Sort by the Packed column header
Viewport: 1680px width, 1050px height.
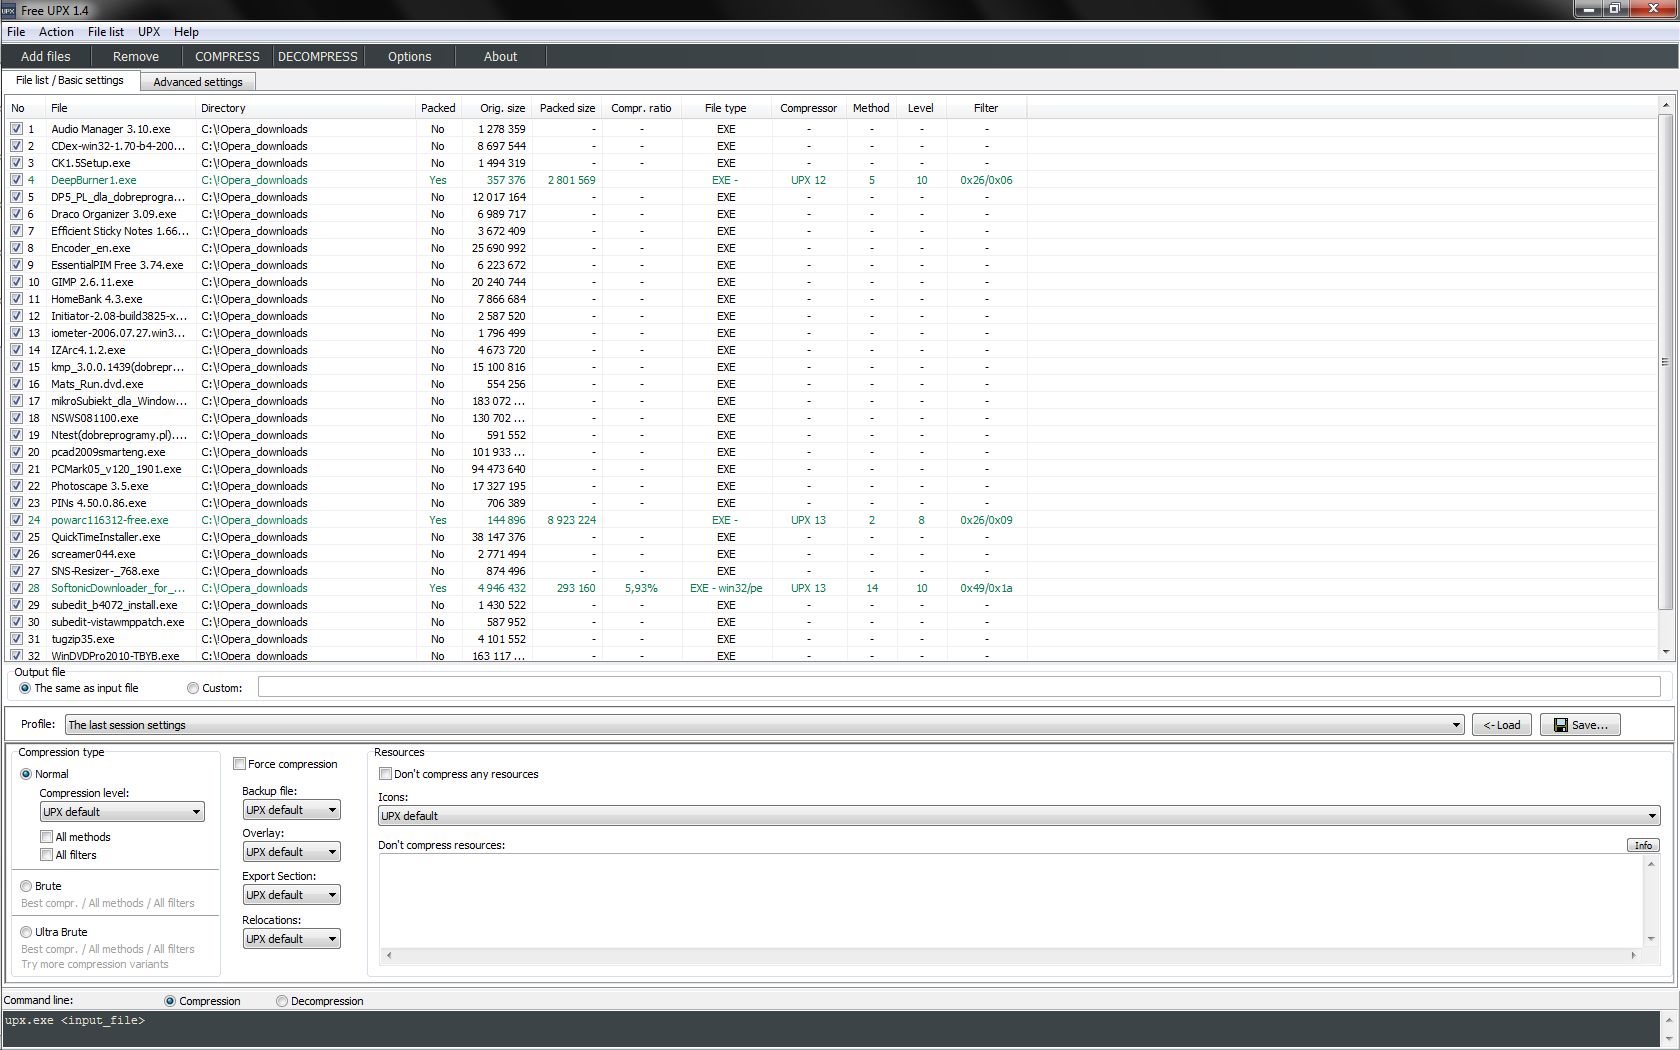pos(438,108)
